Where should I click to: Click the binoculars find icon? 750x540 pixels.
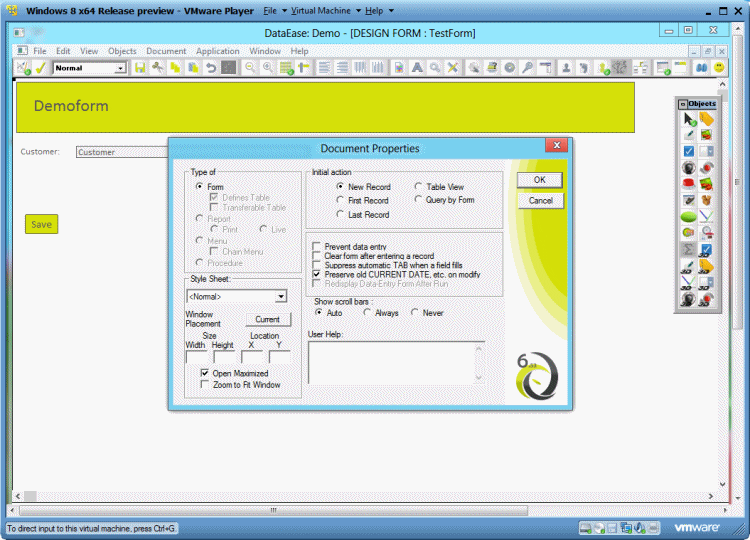point(701,68)
